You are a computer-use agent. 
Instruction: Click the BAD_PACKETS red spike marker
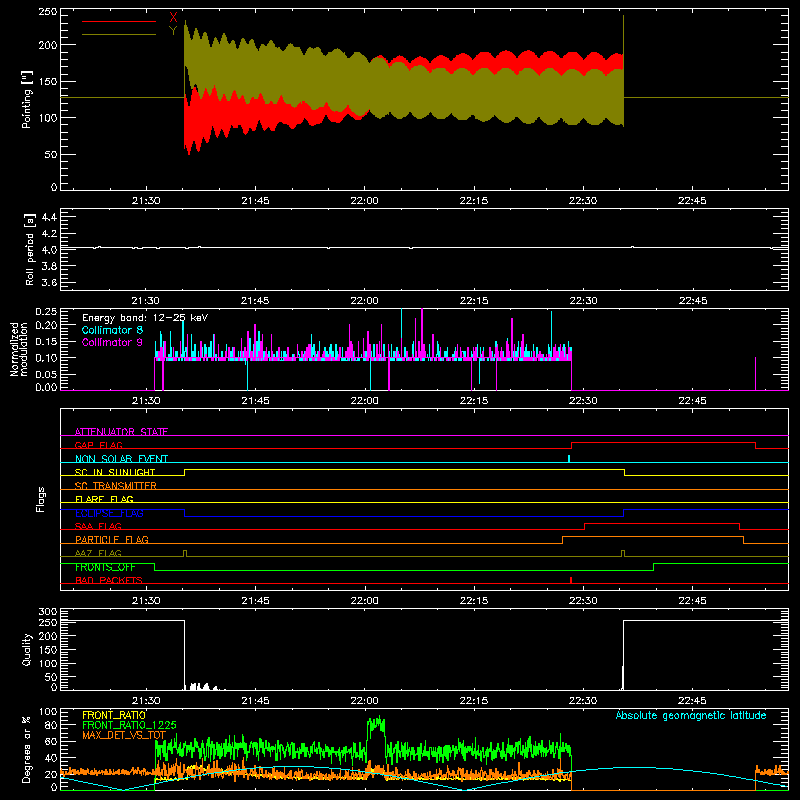click(x=571, y=580)
